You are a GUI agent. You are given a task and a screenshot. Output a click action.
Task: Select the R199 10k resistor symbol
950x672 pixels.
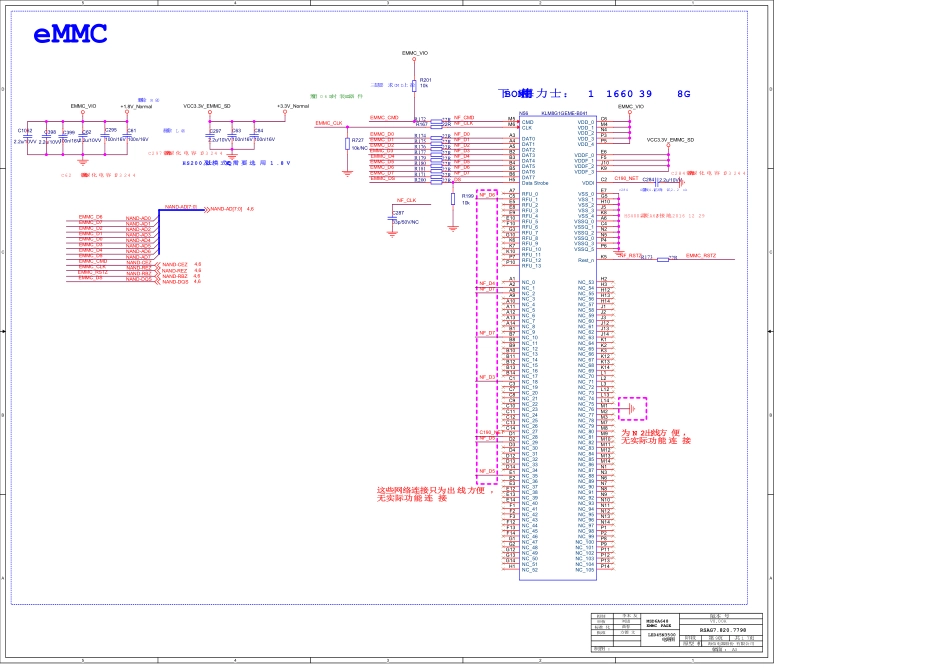[x=453, y=199]
